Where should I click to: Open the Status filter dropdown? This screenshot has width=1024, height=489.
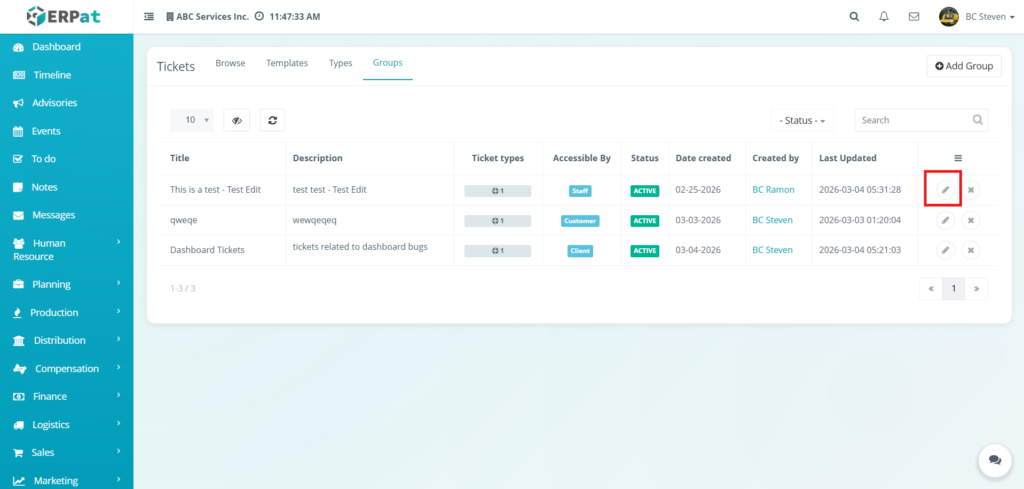803,120
